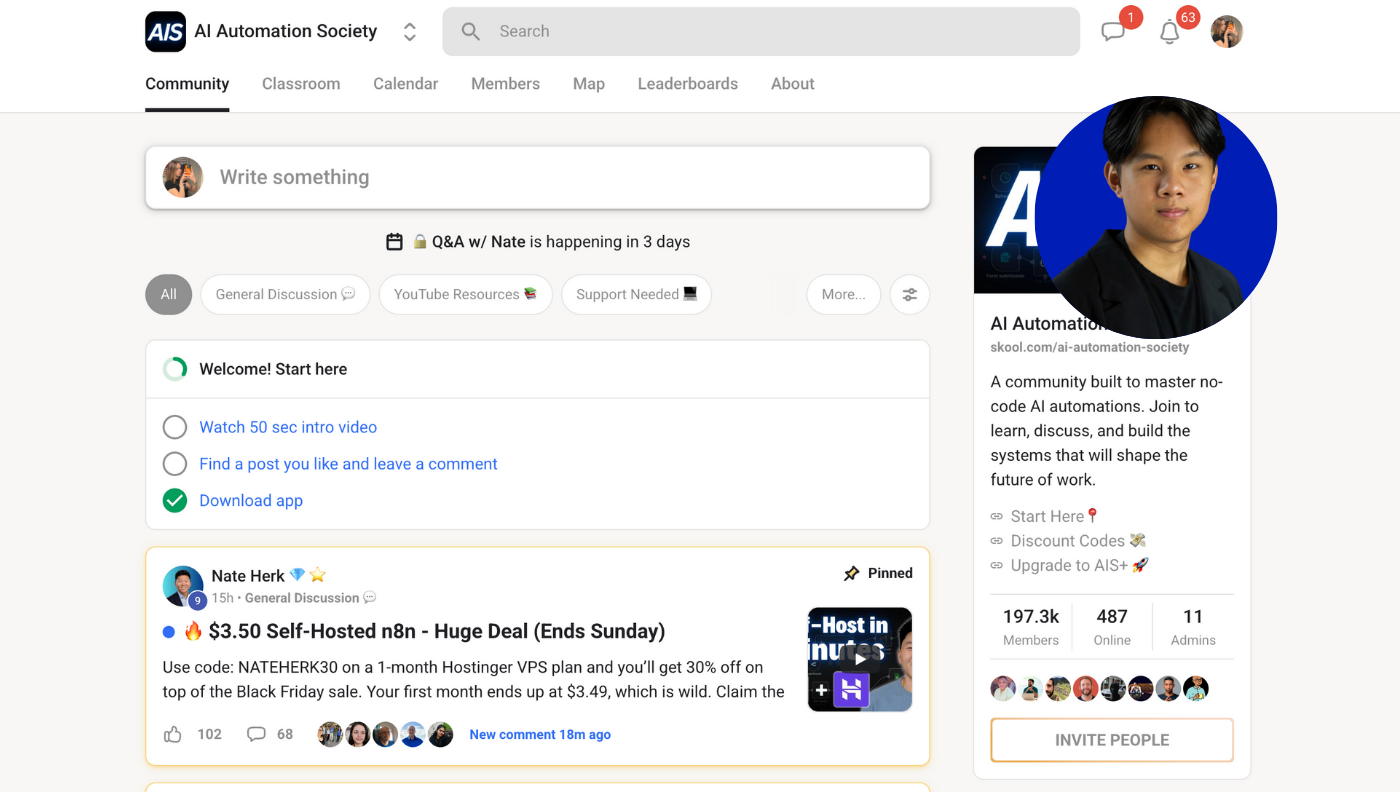Select the All category filter
The width and height of the screenshot is (1400, 792).
[x=168, y=295]
